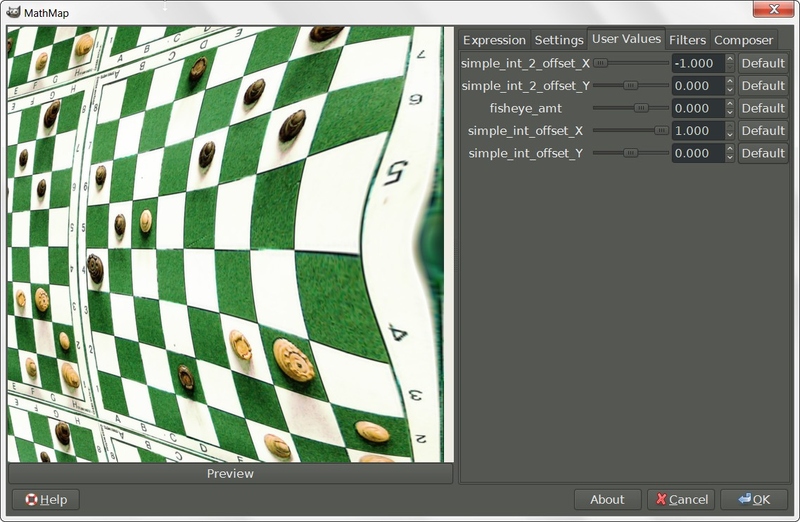Screen dimensions: 800x522
Task: Open the Expression tab
Action: click(494, 40)
